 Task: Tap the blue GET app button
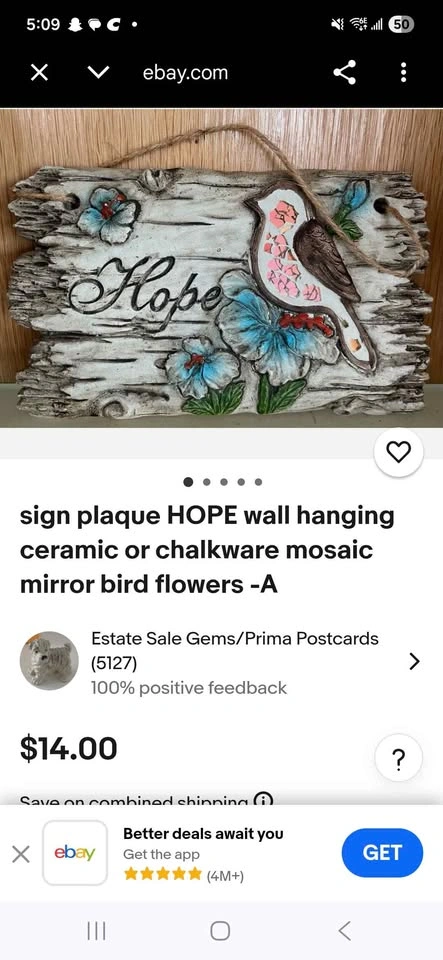382,852
